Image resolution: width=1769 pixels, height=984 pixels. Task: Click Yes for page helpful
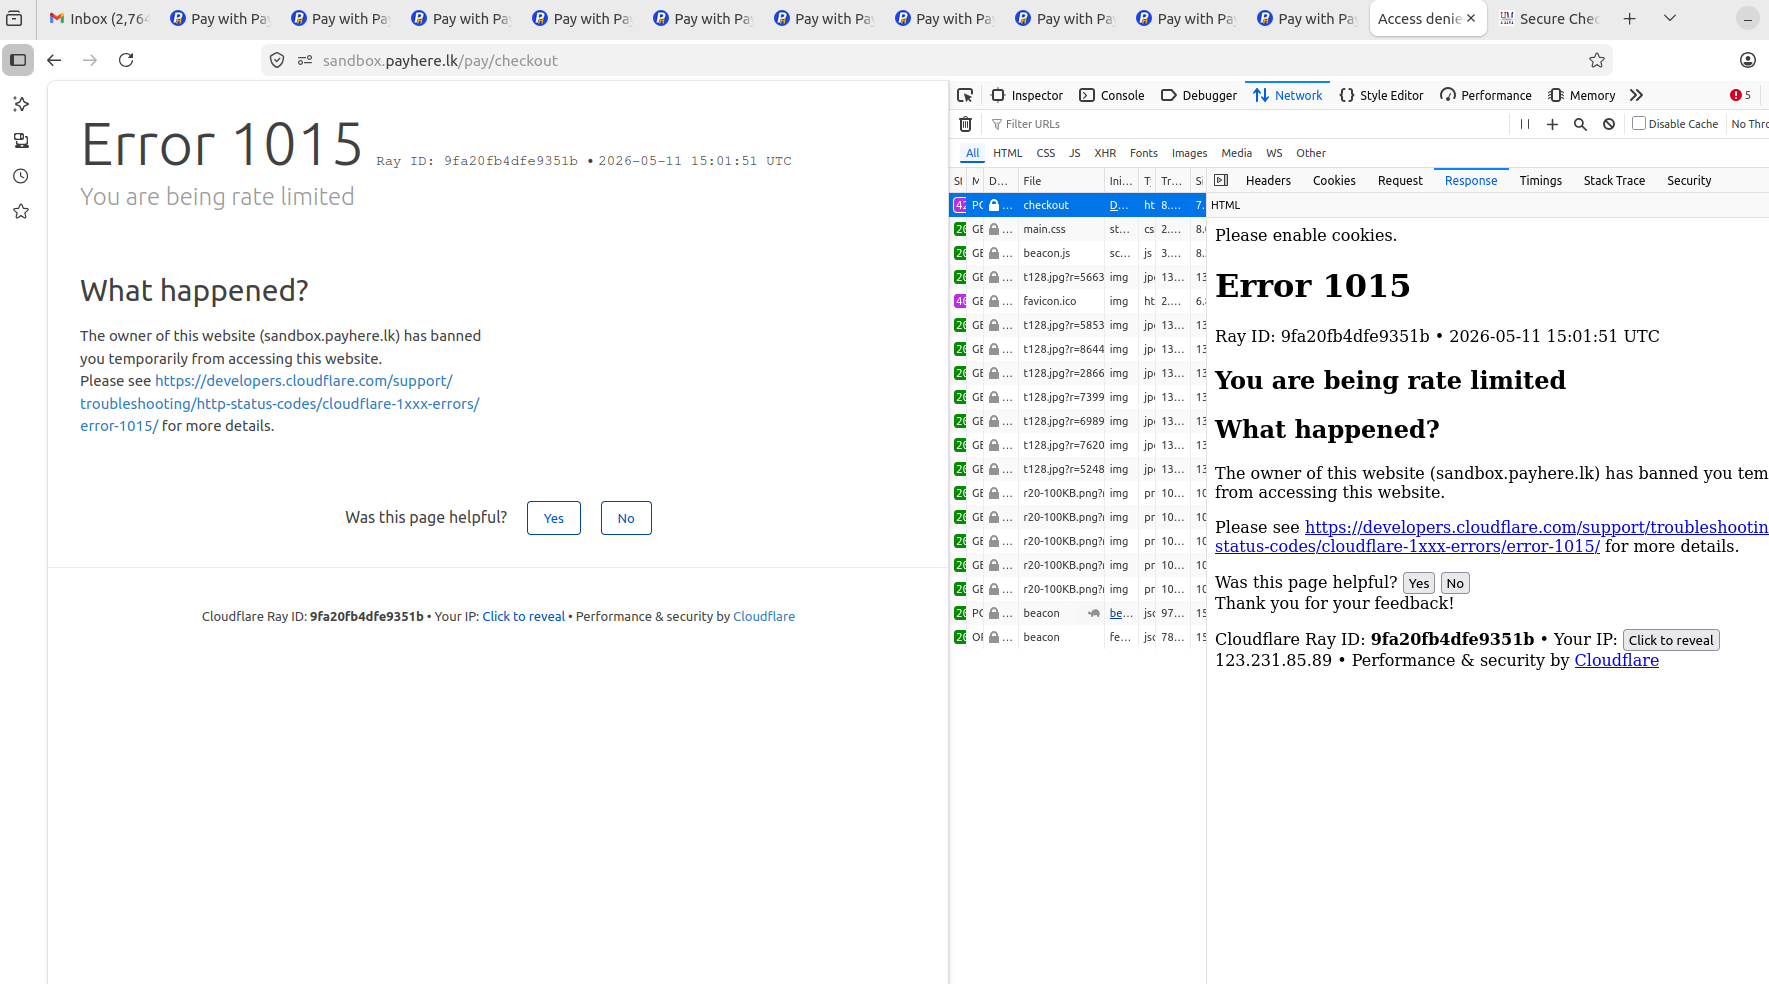click(554, 518)
